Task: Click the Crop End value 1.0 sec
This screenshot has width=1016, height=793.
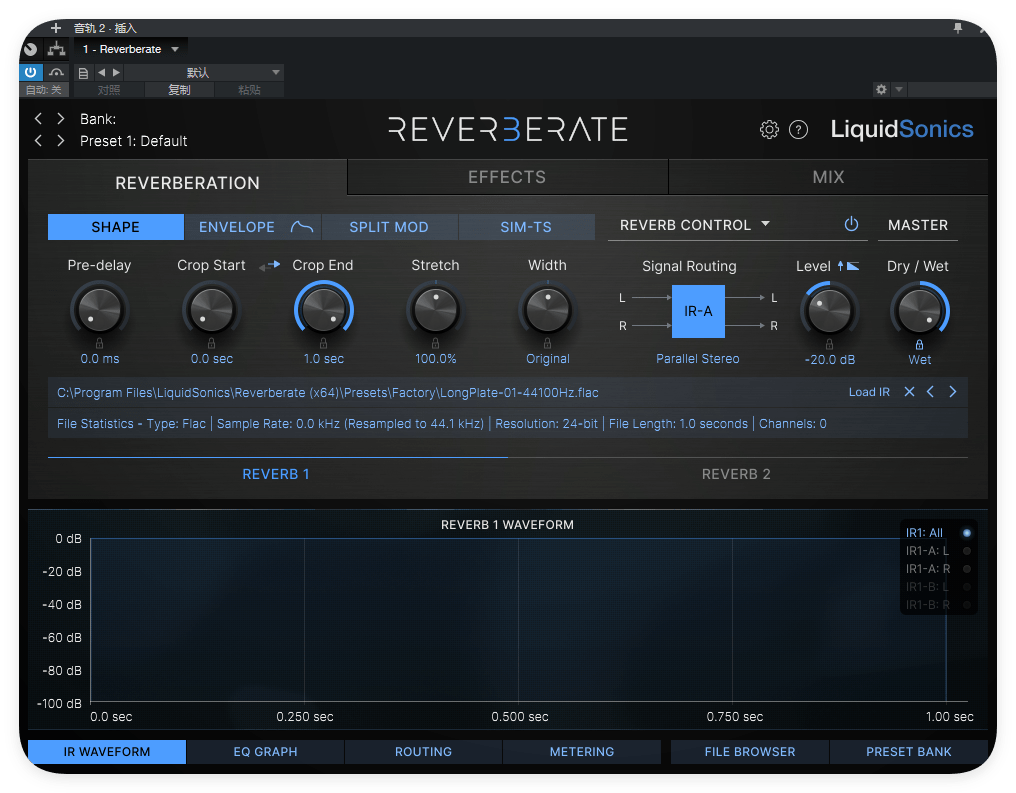Action: [324, 358]
